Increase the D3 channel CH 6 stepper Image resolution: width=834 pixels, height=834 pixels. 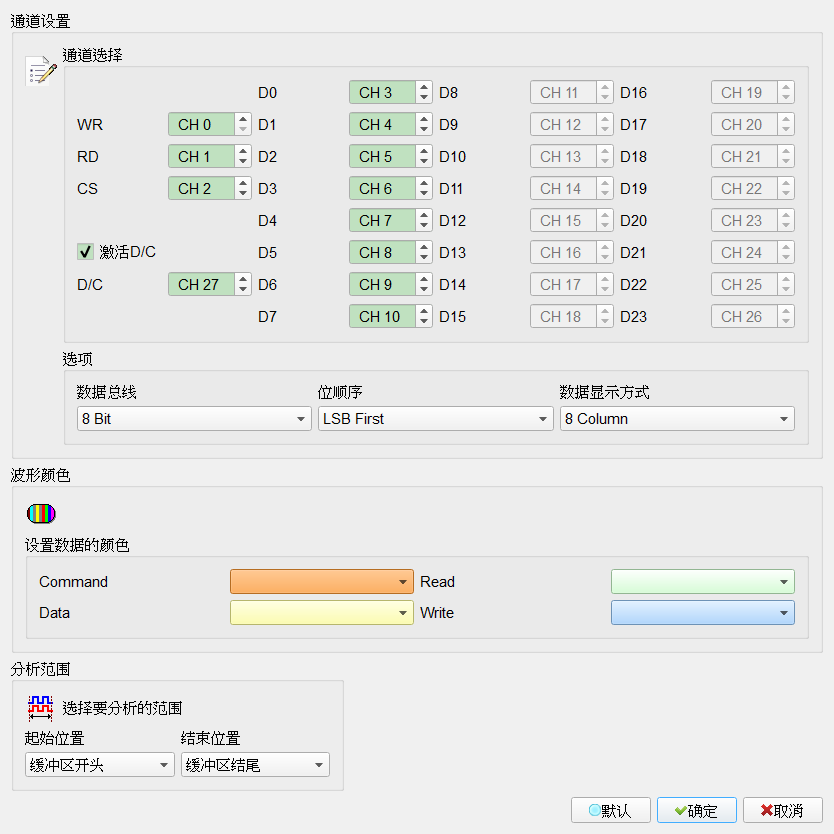click(x=424, y=183)
